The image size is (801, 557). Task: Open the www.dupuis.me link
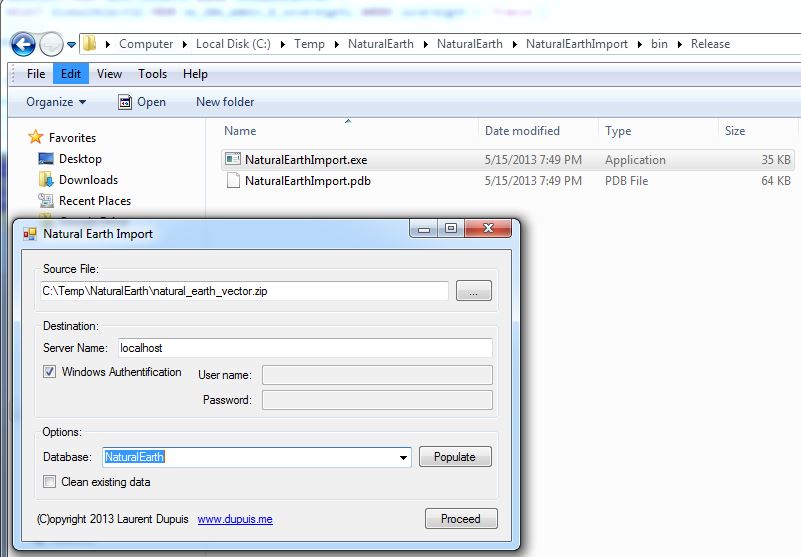235,520
